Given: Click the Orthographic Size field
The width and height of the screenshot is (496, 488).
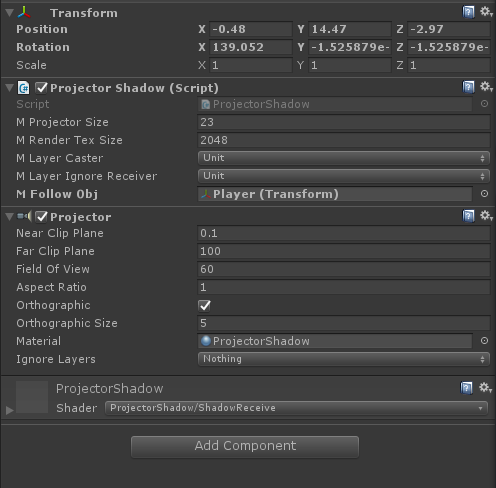Looking at the screenshot, I should point(344,323).
